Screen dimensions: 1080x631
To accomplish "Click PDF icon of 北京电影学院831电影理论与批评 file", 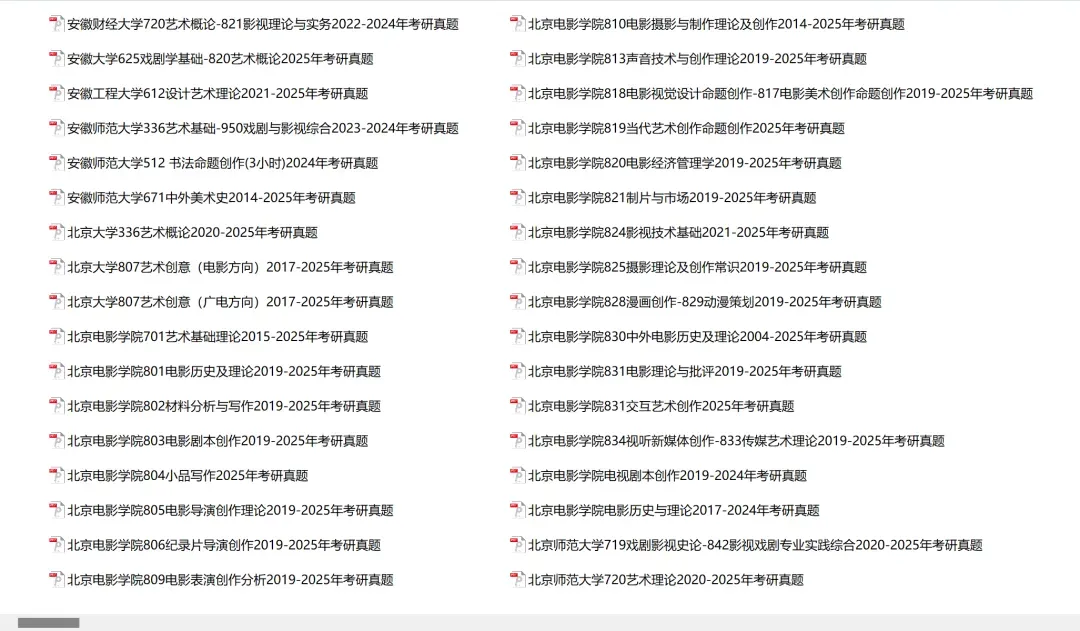I will [517, 371].
